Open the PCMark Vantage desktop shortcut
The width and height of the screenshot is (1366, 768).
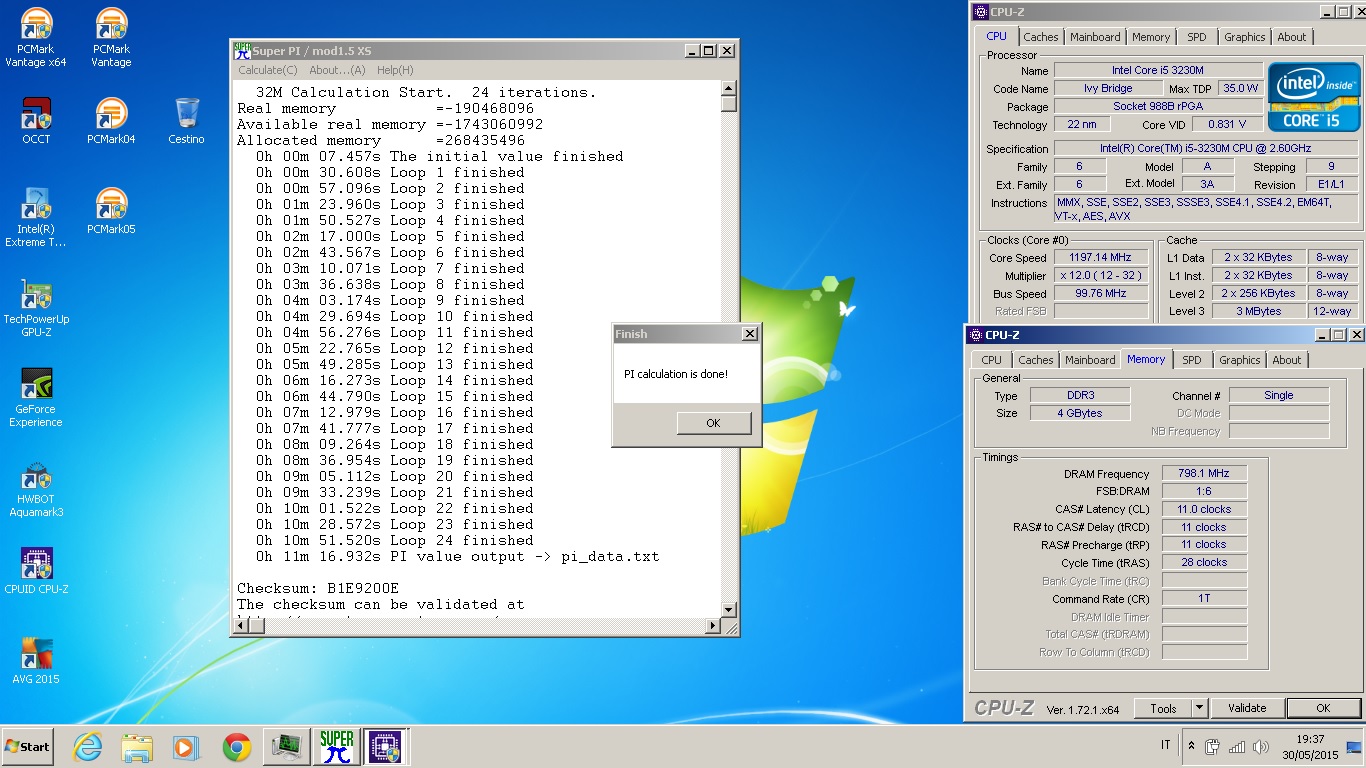[x=111, y=38]
